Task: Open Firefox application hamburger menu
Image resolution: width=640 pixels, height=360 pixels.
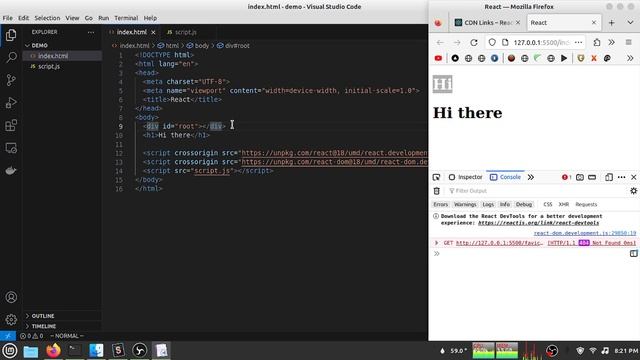Action: pyautogui.click(x=629, y=42)
